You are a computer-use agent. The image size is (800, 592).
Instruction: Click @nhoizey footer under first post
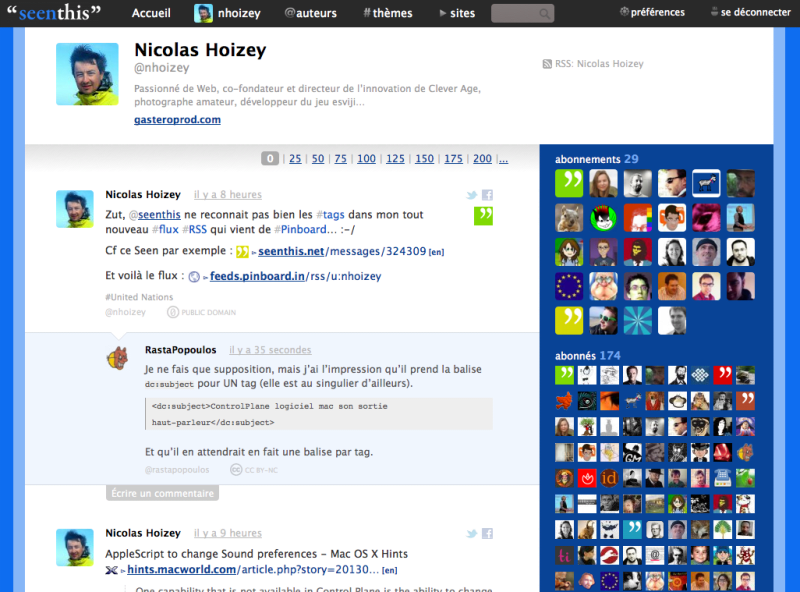tap(126, 312)
